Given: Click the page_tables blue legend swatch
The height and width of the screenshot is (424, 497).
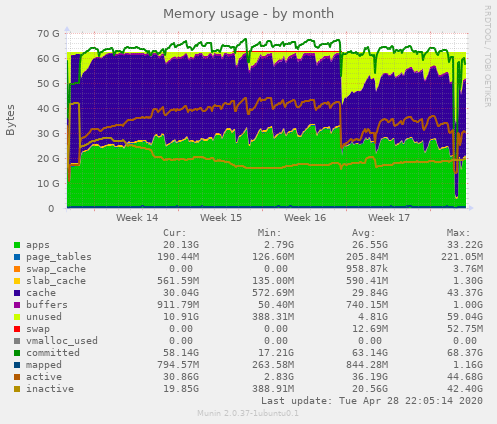Looking at the screenshot, I should tap(17, 257).
